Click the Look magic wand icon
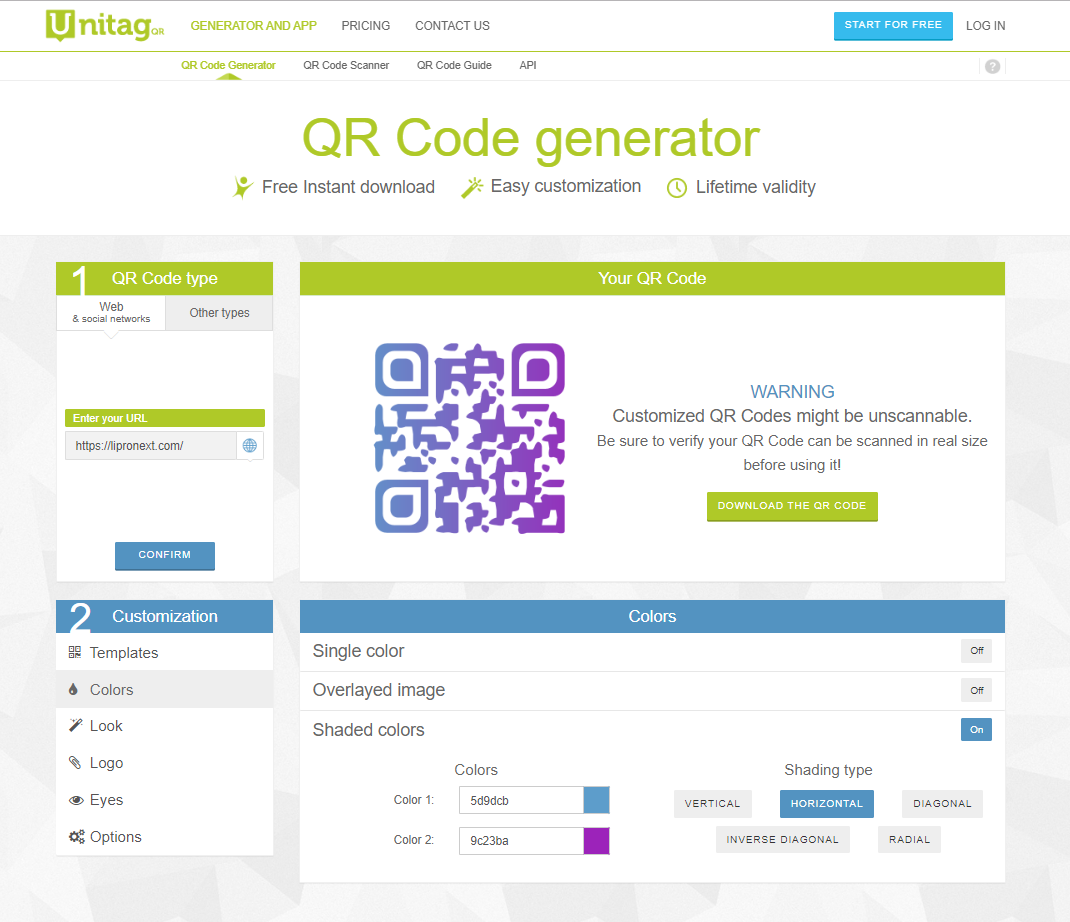Viewport: 1070px width, 922px height. (75, 725)
